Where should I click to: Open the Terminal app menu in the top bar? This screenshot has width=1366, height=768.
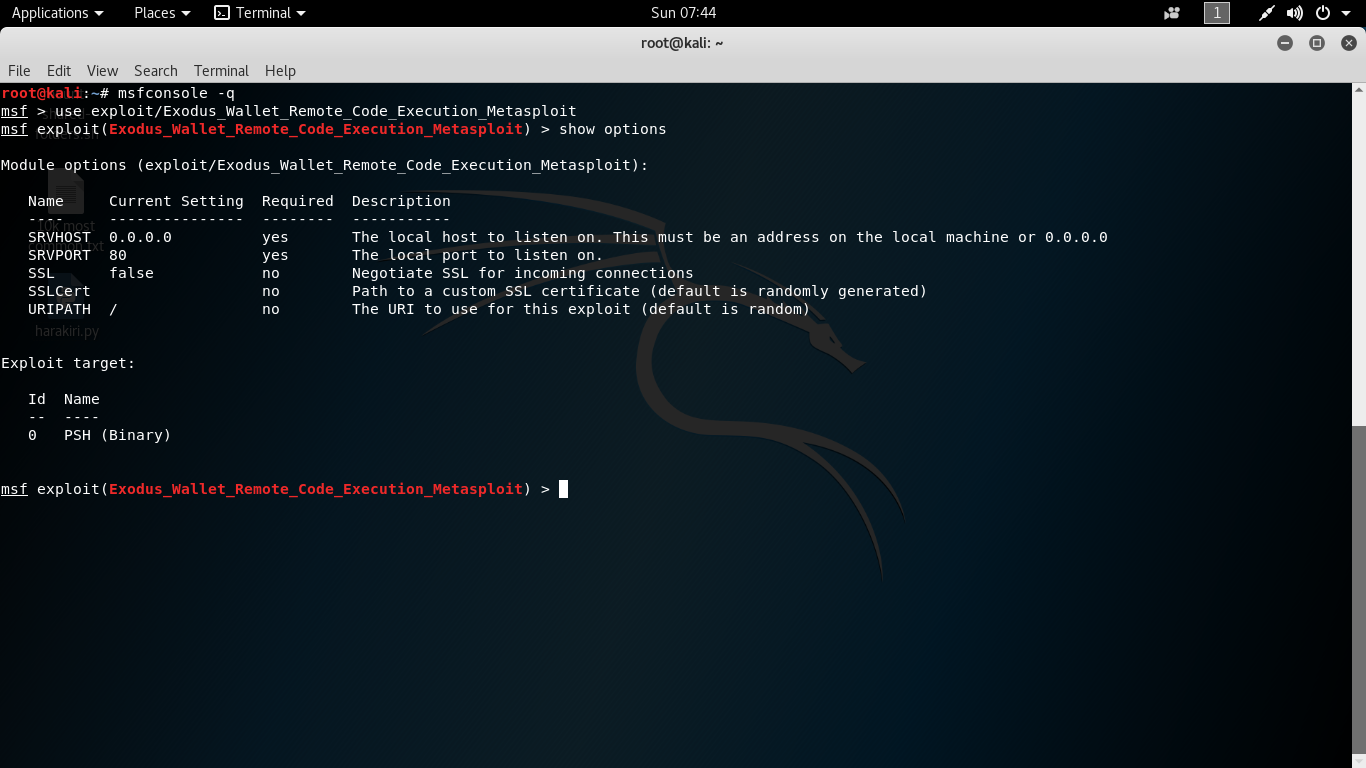(260, 13)
